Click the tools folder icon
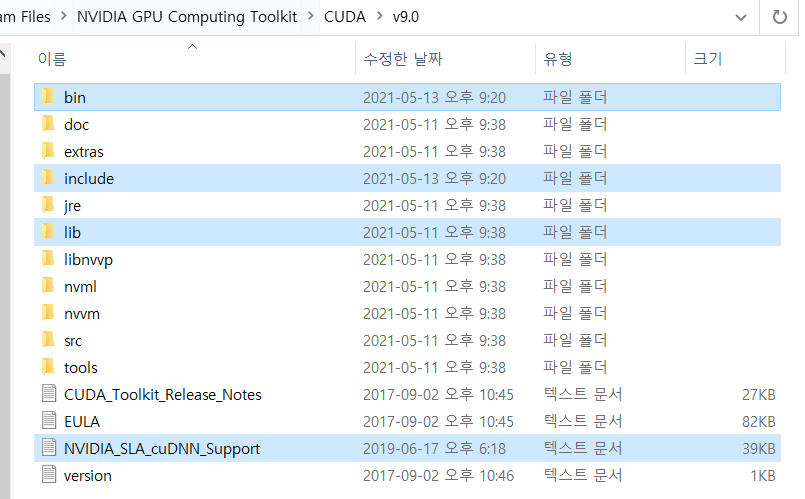The image size is (805, 499). [48, 367]
